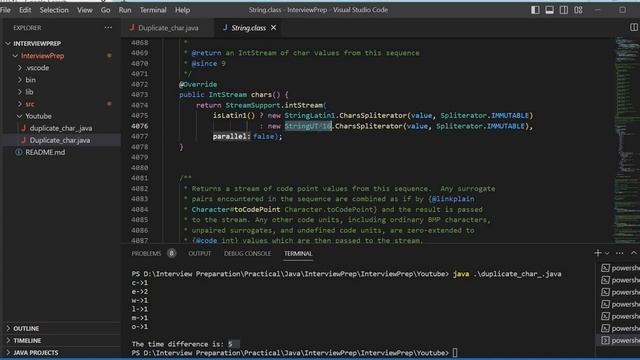This screenshot has height=360, width=640.
Task: Open duplicate_char_.java in explorer
Action: 61,128
